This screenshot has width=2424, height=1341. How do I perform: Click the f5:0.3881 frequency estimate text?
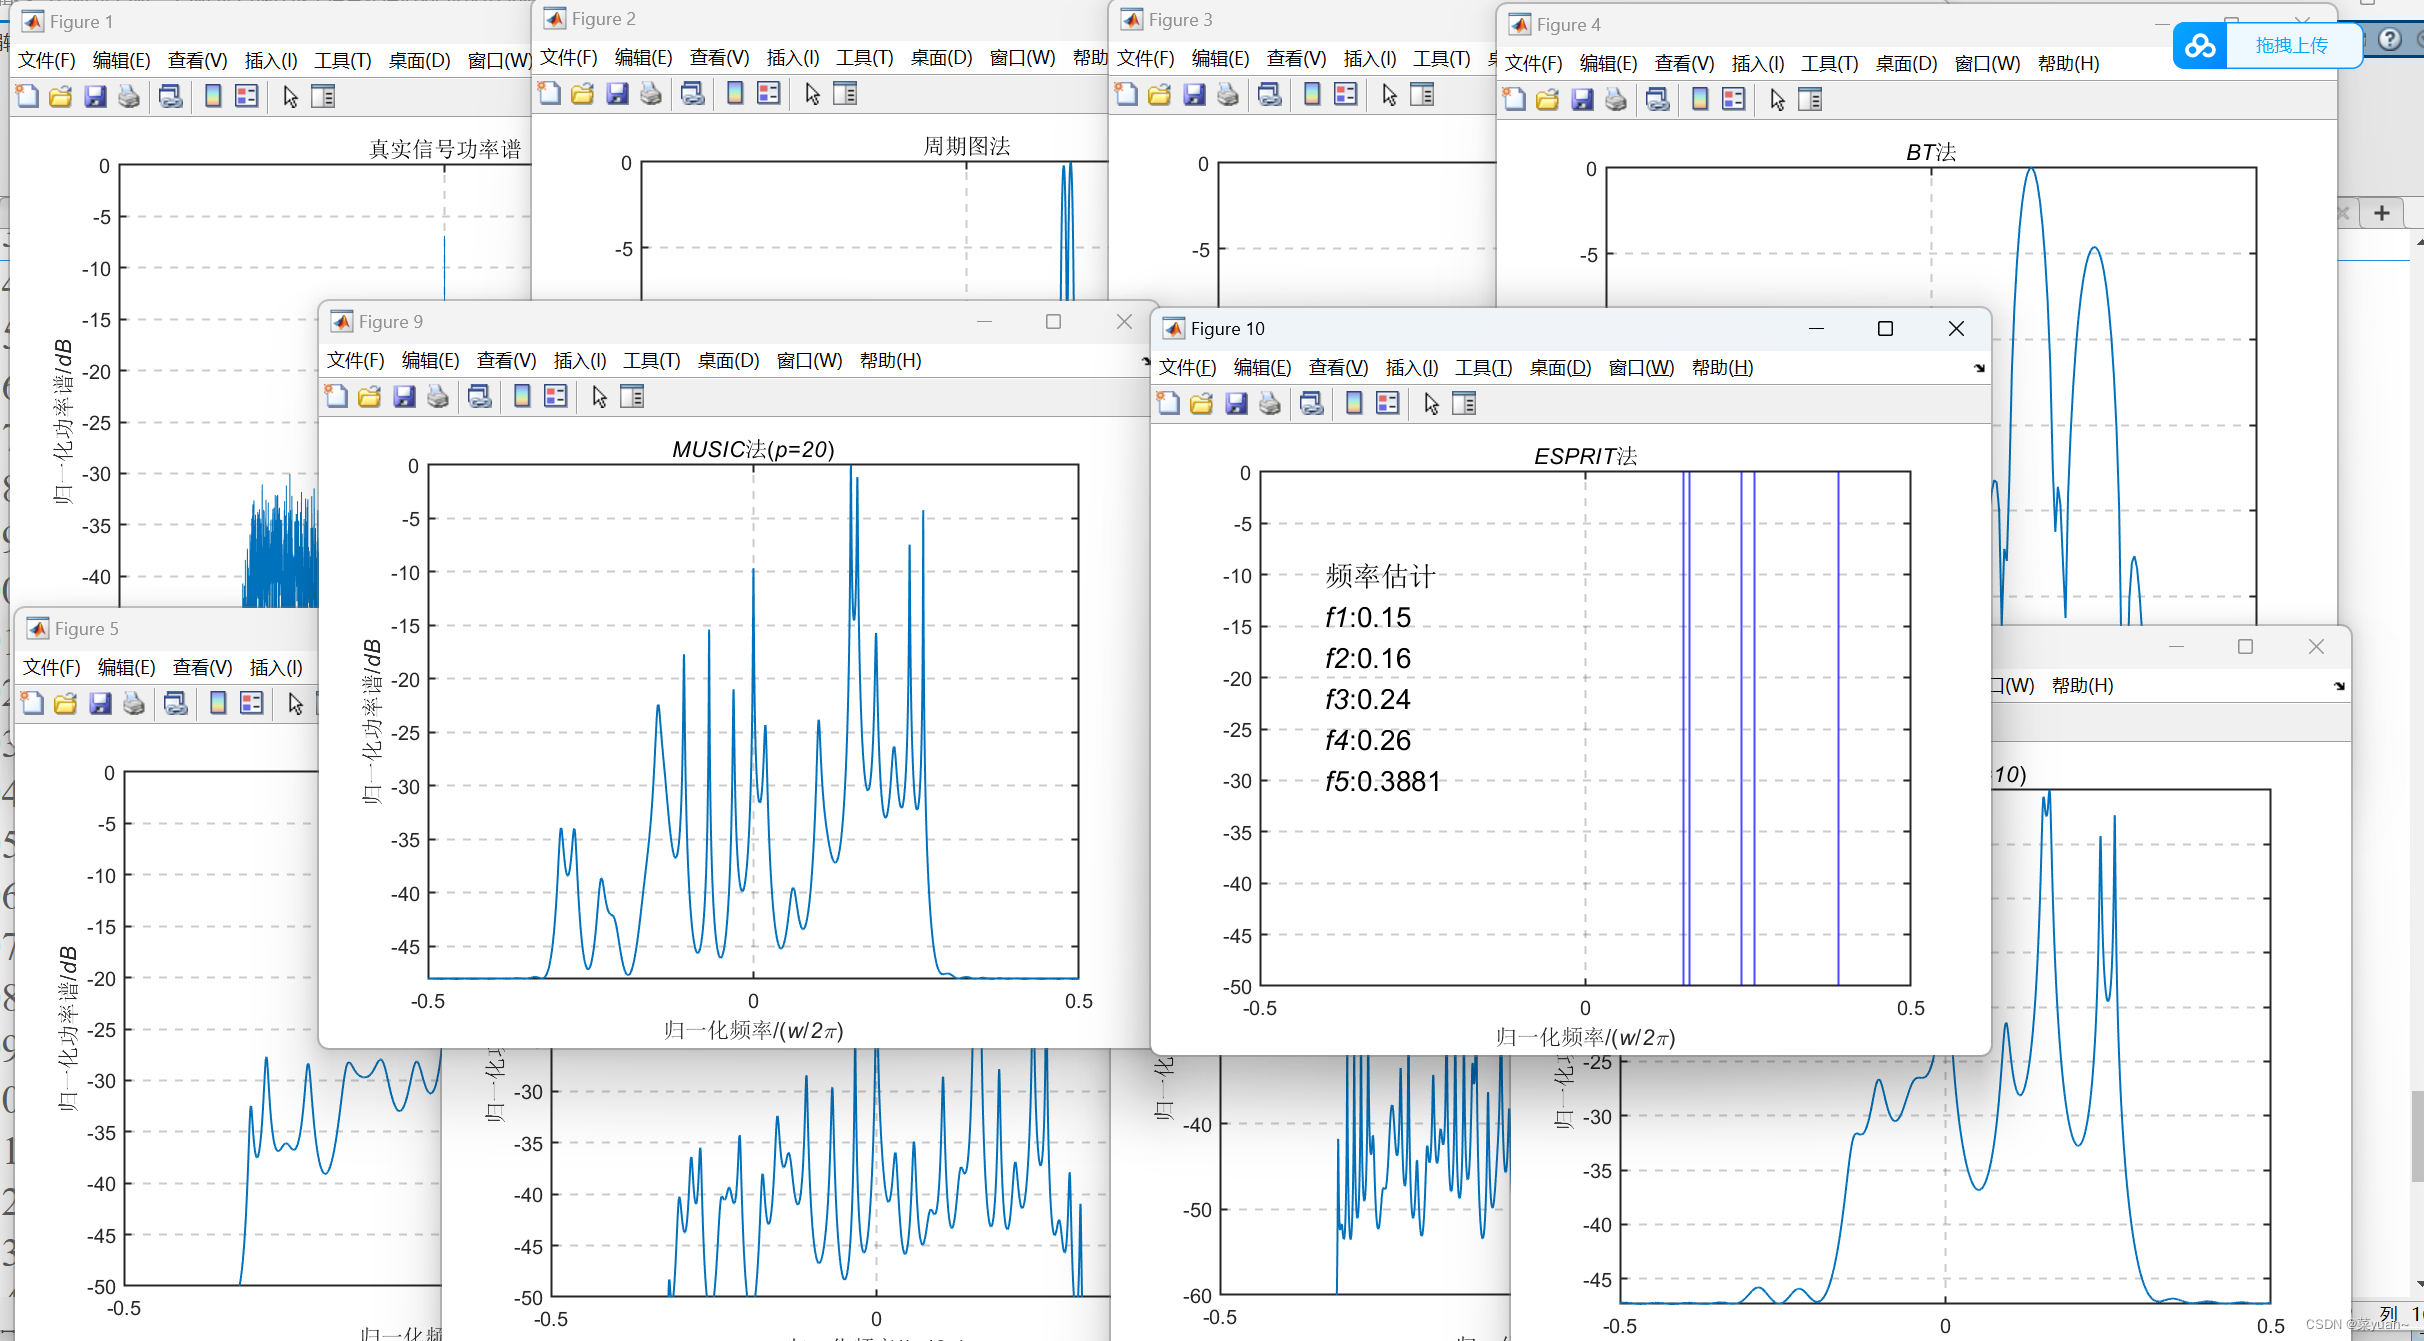tap(1383, 782)
